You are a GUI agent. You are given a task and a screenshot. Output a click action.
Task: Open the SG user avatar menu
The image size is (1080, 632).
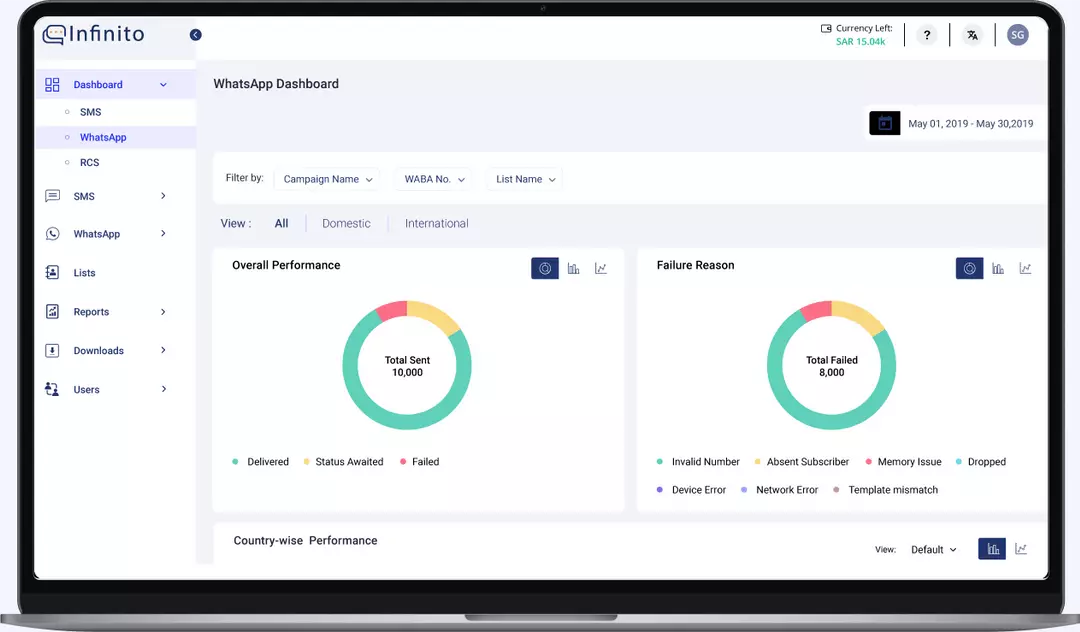(x=1017, y=35)
